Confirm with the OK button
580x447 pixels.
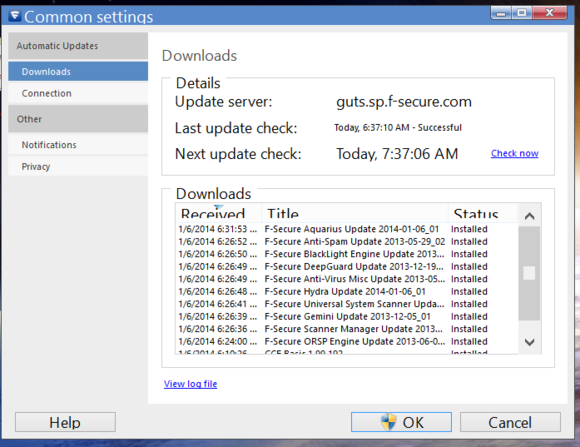tap(401, 422)
